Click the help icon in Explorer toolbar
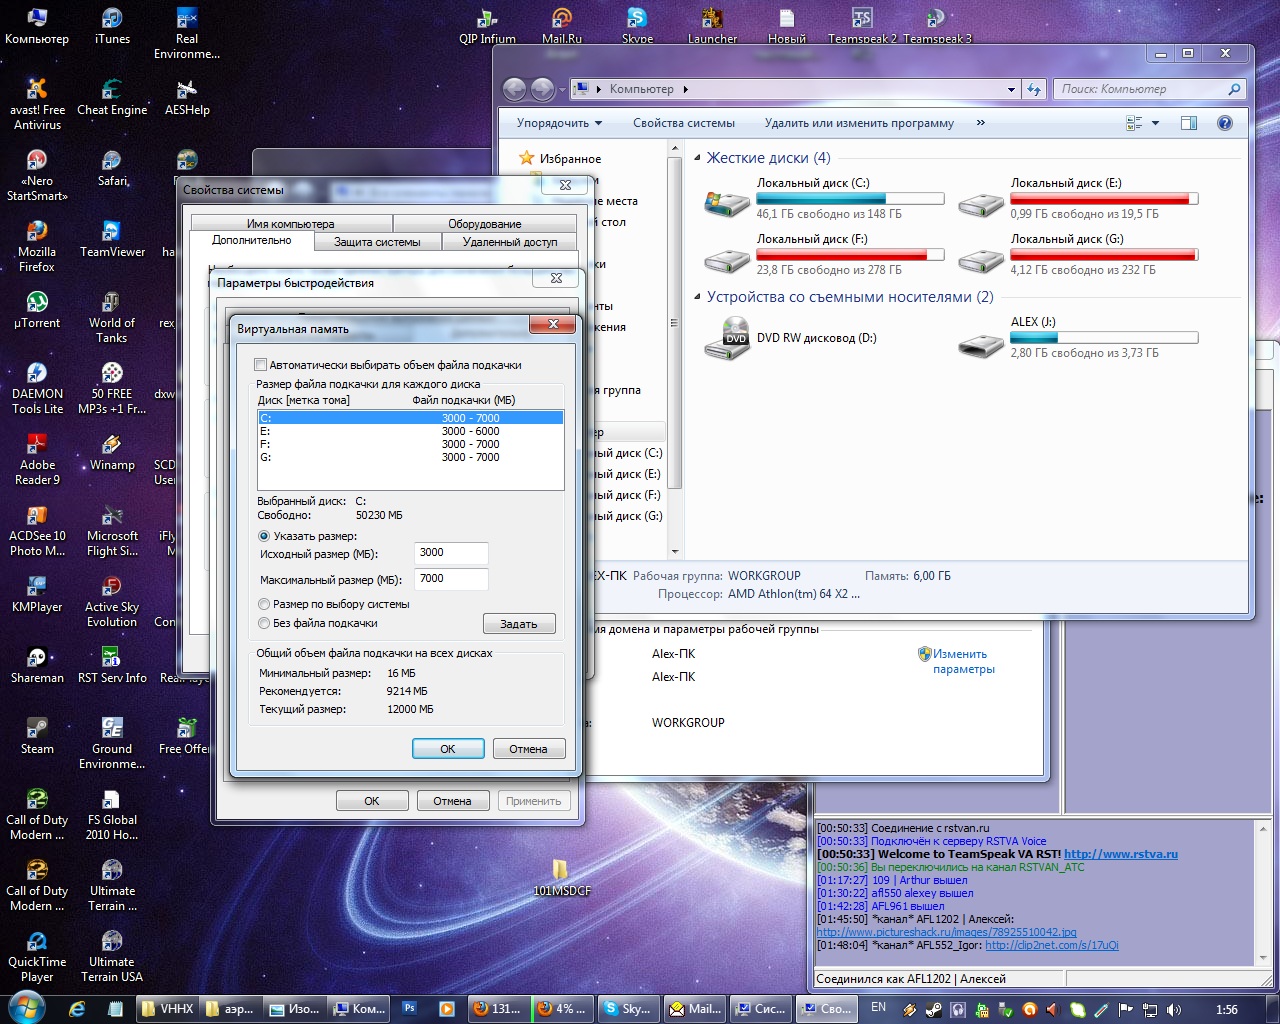Viewport: 1280px width, 1024px height. click(1224, 123)
